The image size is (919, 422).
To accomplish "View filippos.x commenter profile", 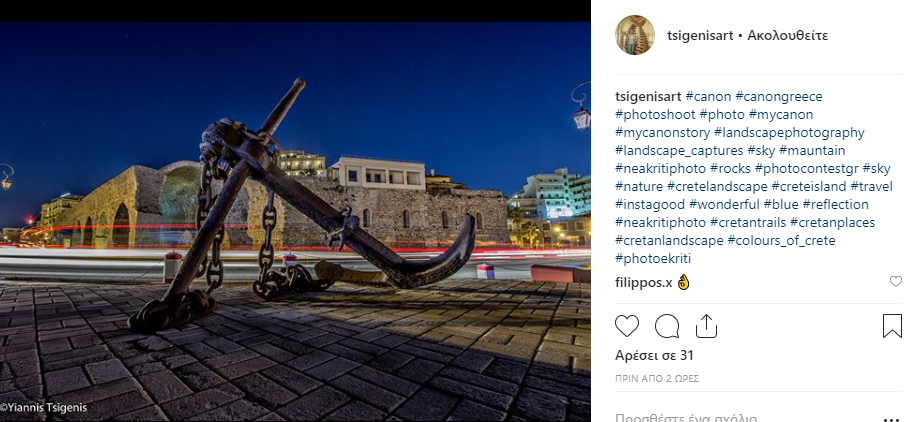I will pos(644,283).
